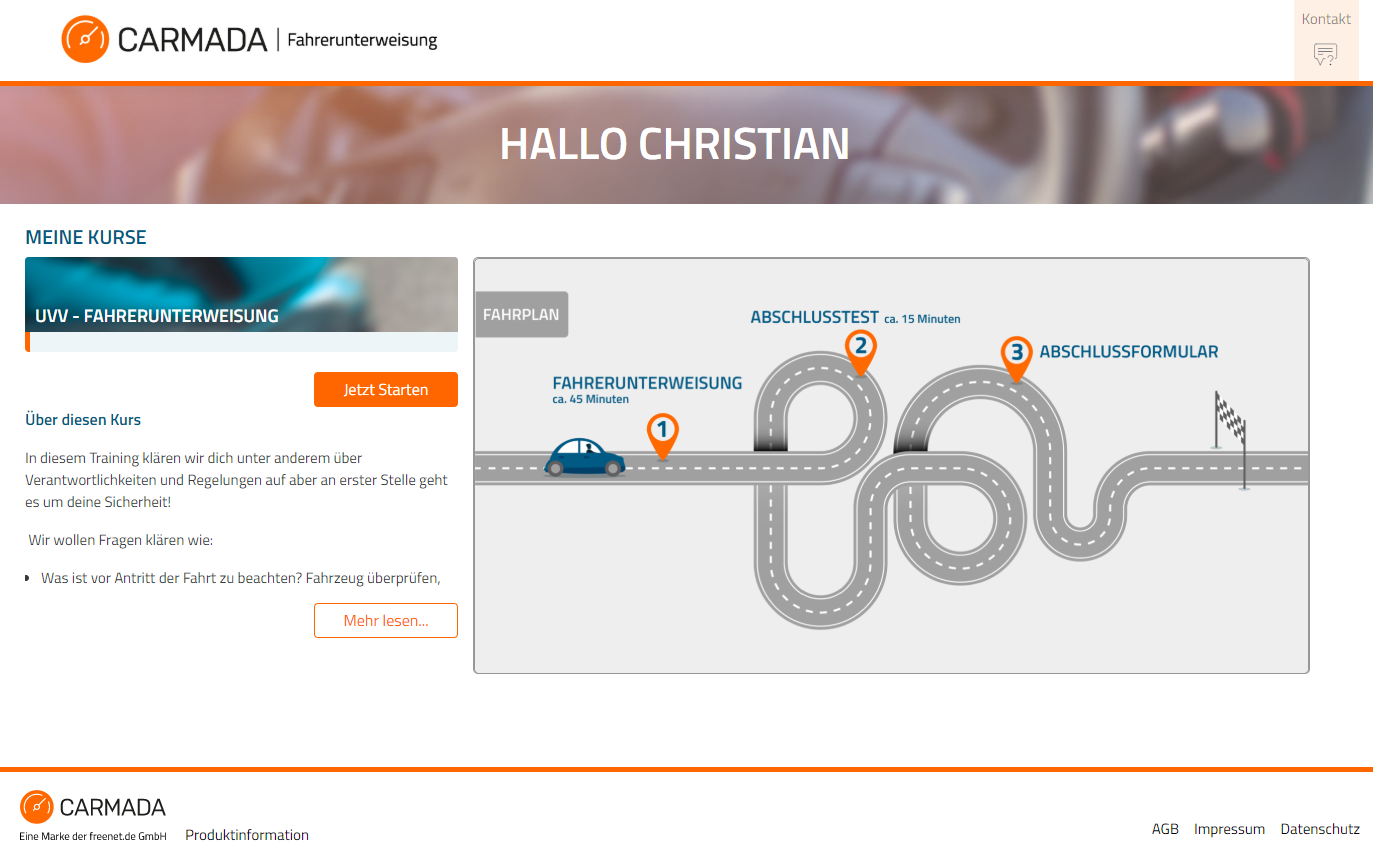Select map pin number 1 on the road
The width and height of the screenshot is (1373, 854).
662,437
